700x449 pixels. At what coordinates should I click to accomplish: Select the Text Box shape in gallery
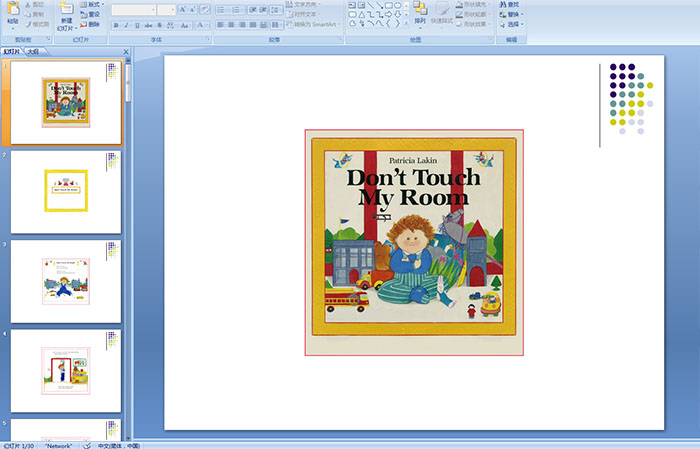pos(352,5)
